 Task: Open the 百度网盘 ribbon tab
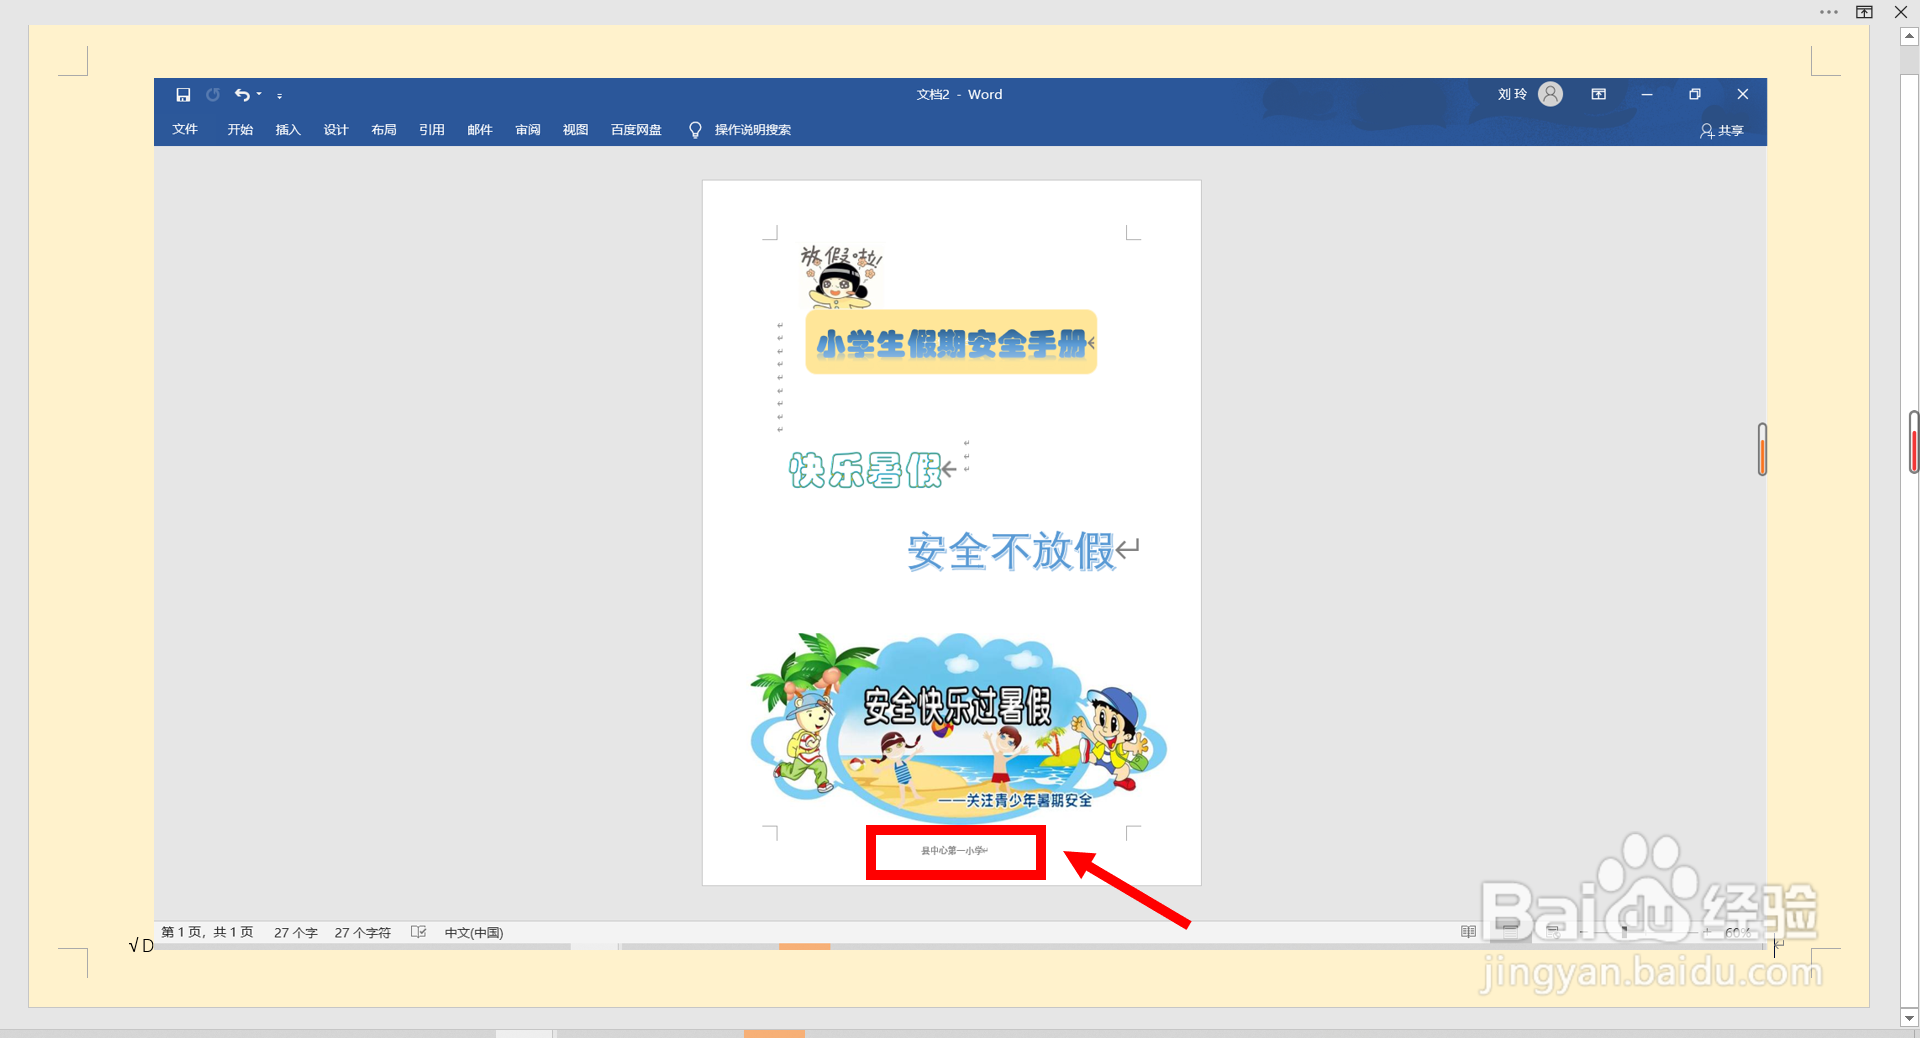tap(635, 130)
